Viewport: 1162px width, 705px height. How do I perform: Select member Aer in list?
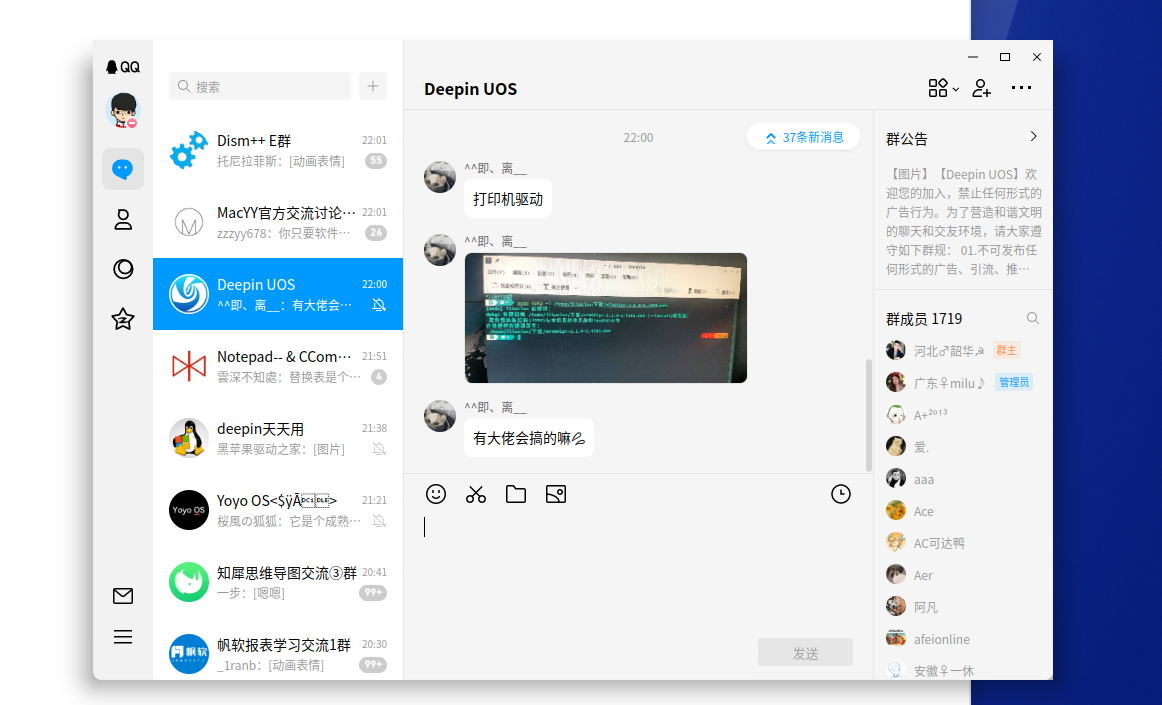tap(963, 574)
